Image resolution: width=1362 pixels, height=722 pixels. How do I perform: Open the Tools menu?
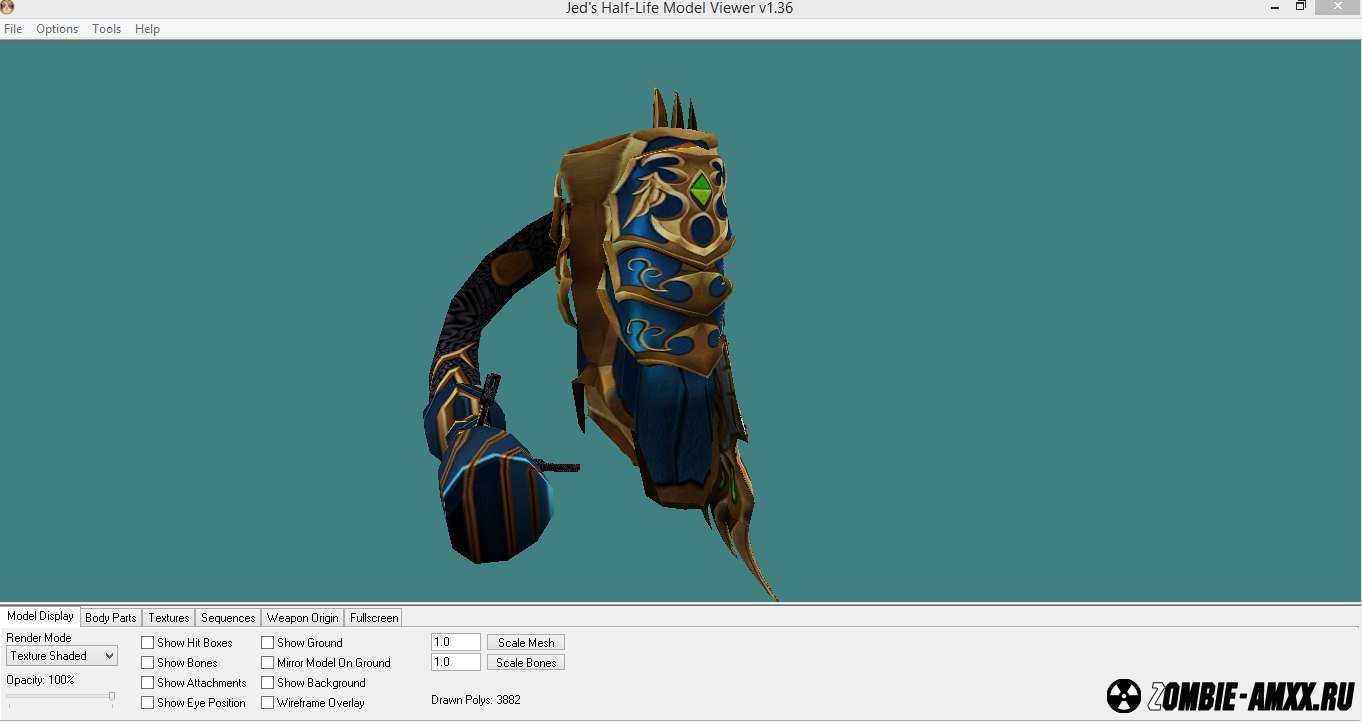106,29
